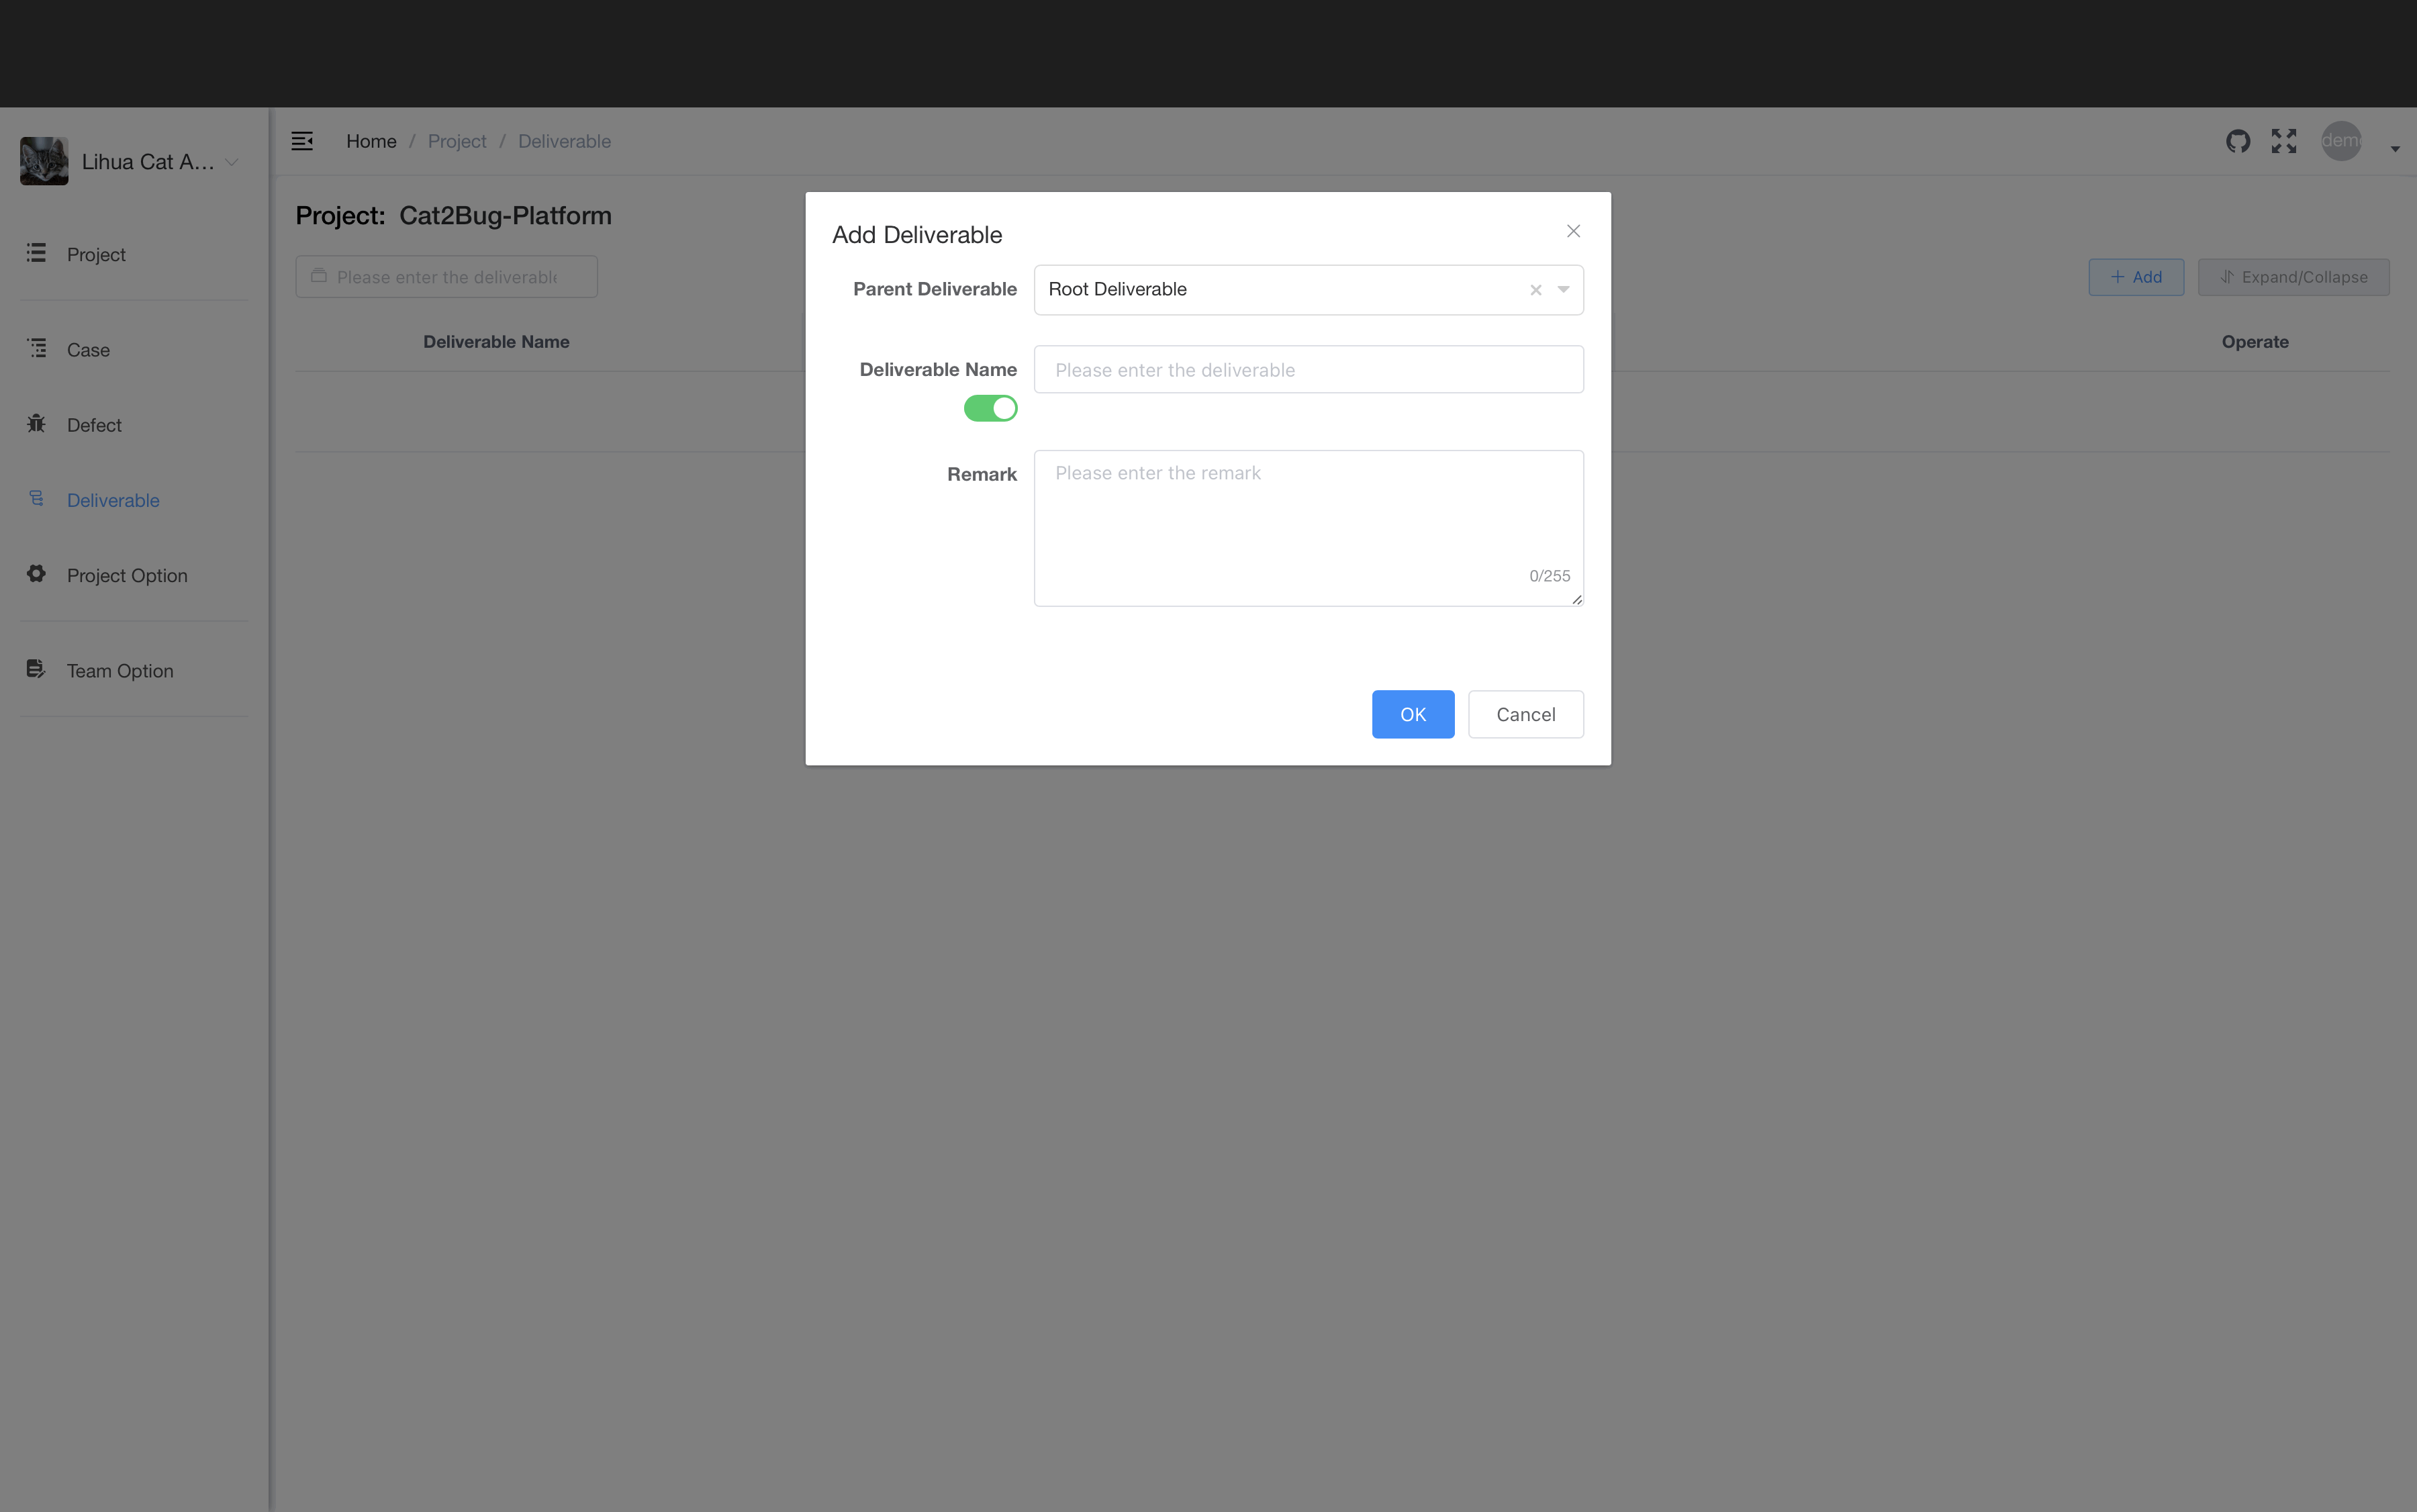Open the navigation hamburger menu

[301, 140]
